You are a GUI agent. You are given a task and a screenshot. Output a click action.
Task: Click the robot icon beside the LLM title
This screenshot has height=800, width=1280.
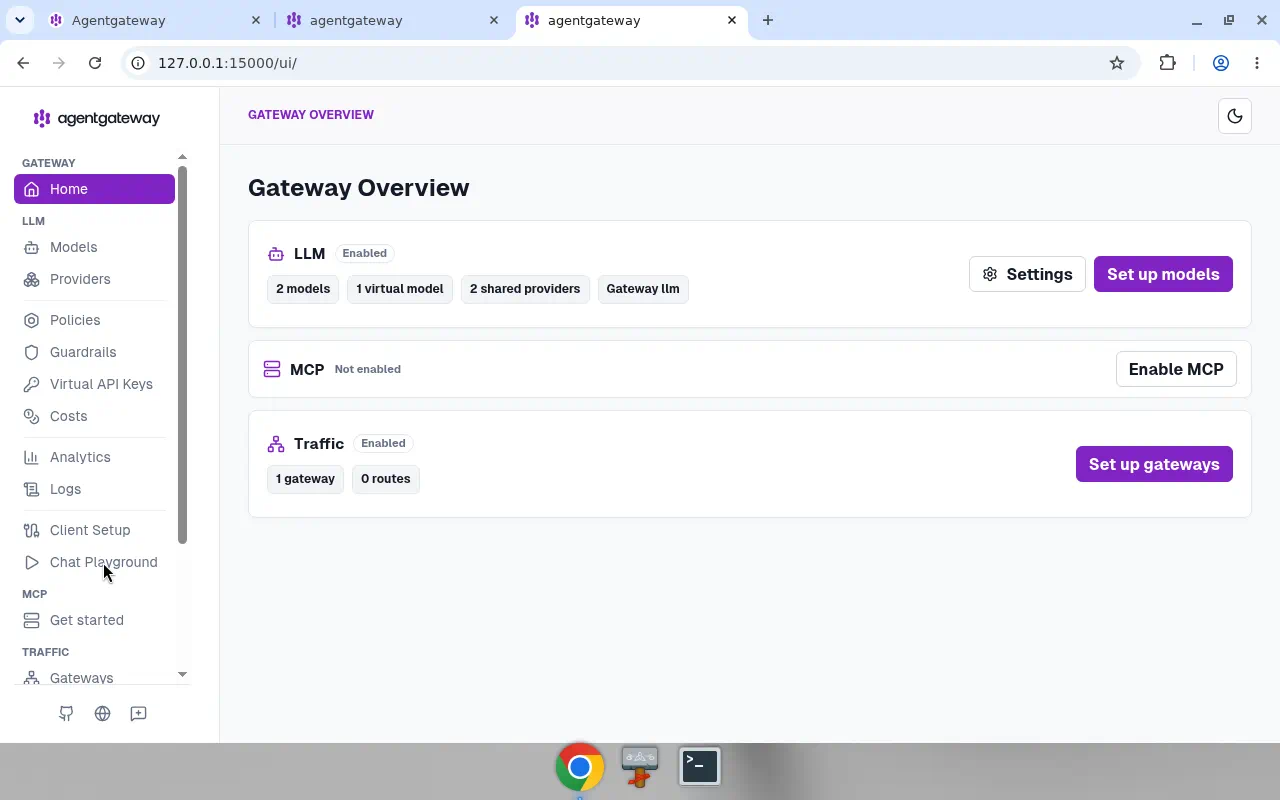coord(276,254)
